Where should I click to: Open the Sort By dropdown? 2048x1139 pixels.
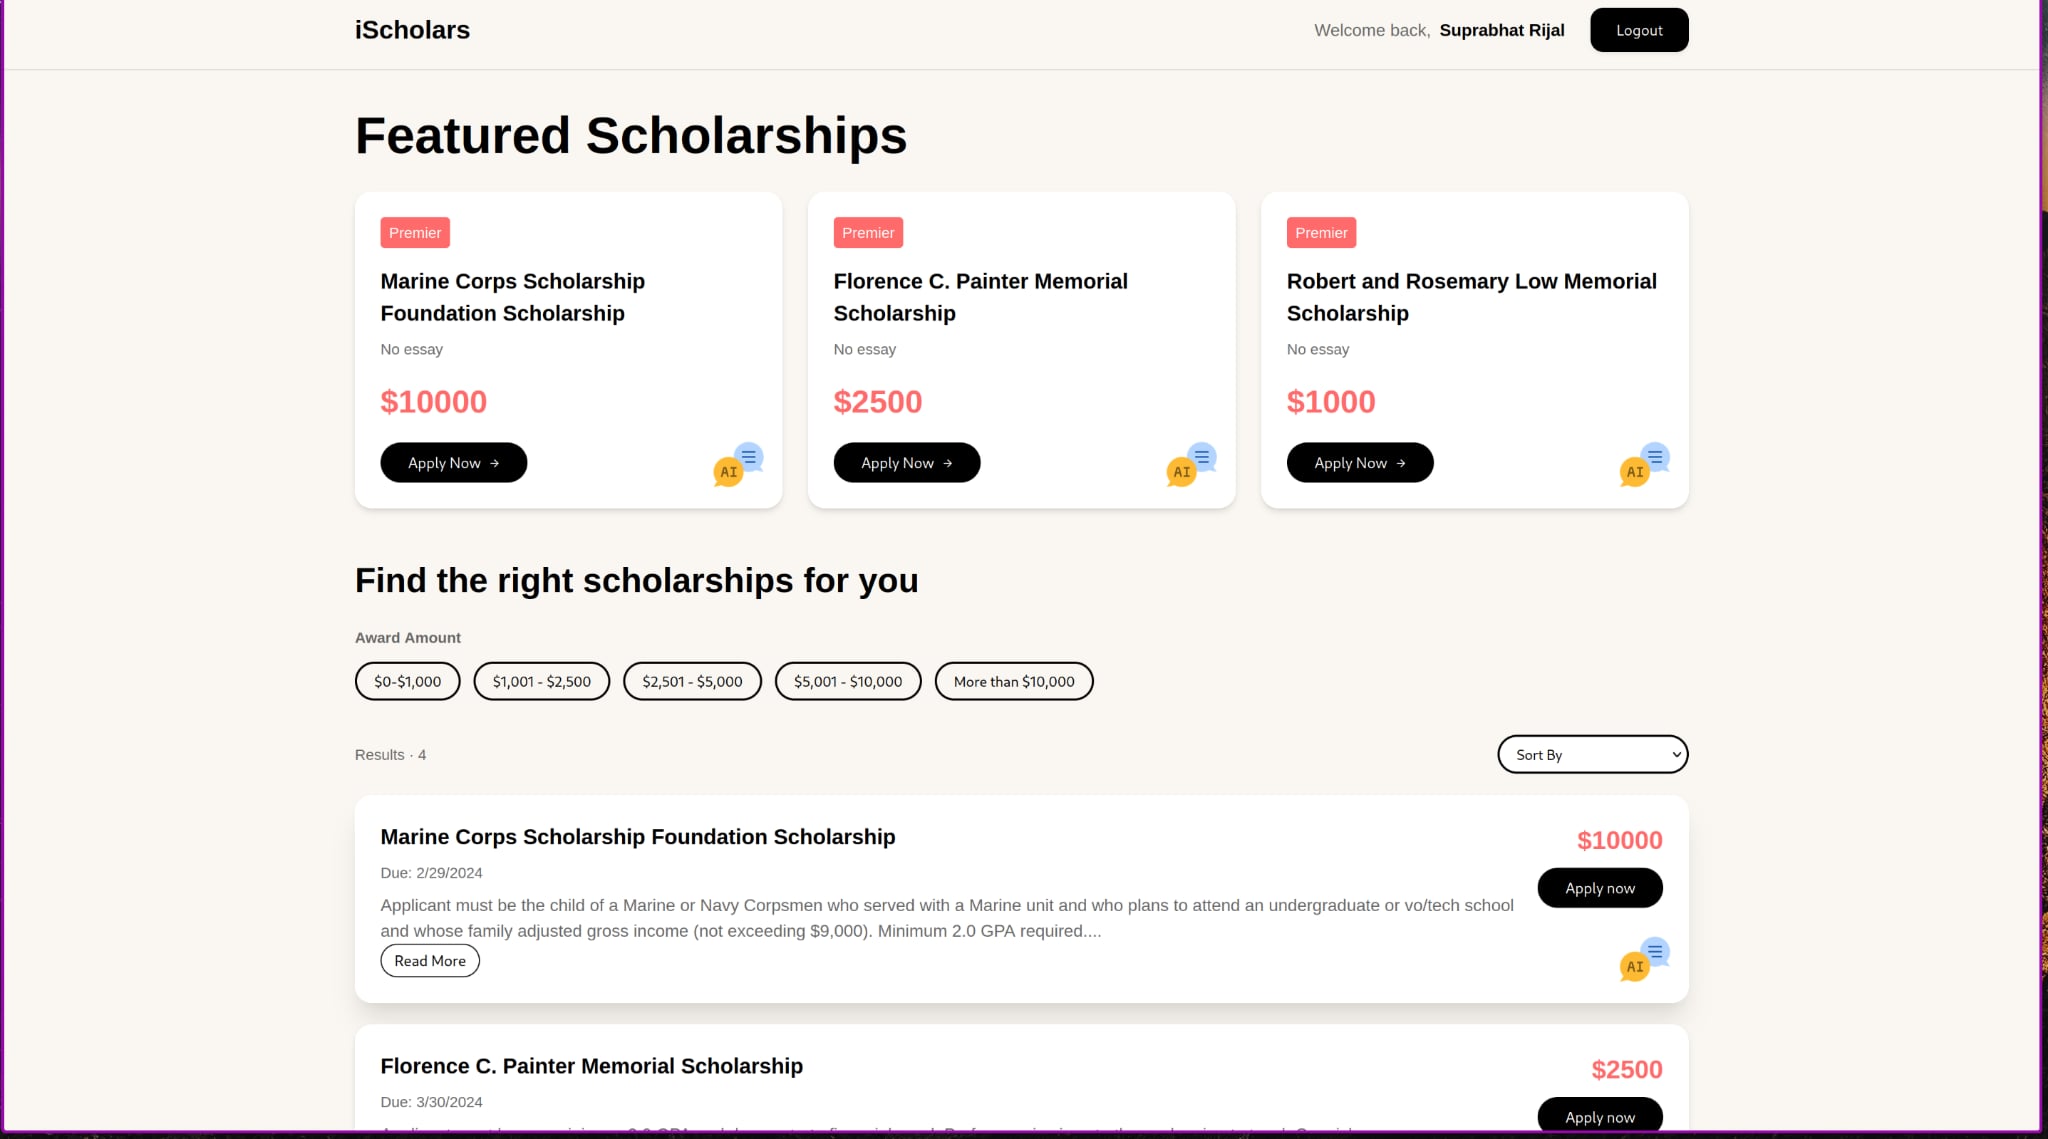(x=1592, y=754)
